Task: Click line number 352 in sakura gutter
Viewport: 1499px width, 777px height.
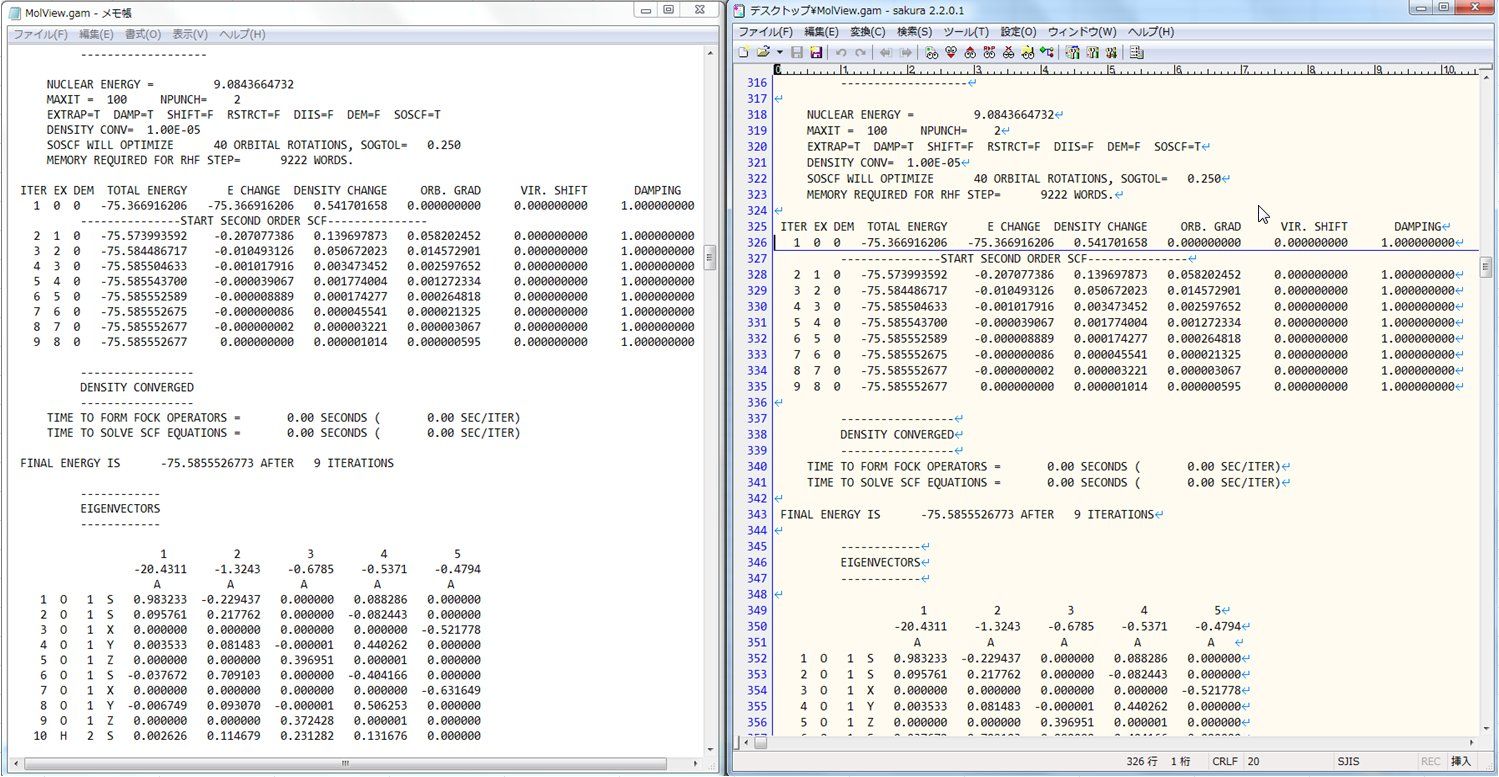Action: pyautogui.click(x=757, y=659)
